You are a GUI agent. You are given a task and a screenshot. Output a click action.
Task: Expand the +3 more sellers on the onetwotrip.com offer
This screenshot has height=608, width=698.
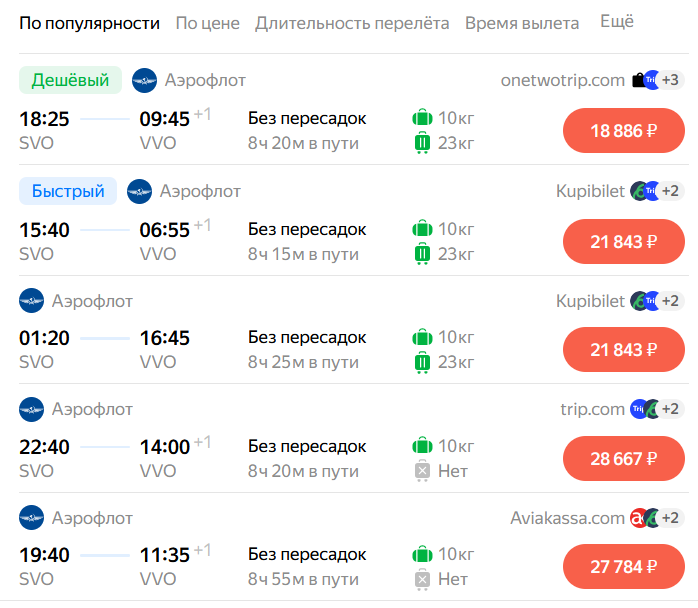click(670, 80)
